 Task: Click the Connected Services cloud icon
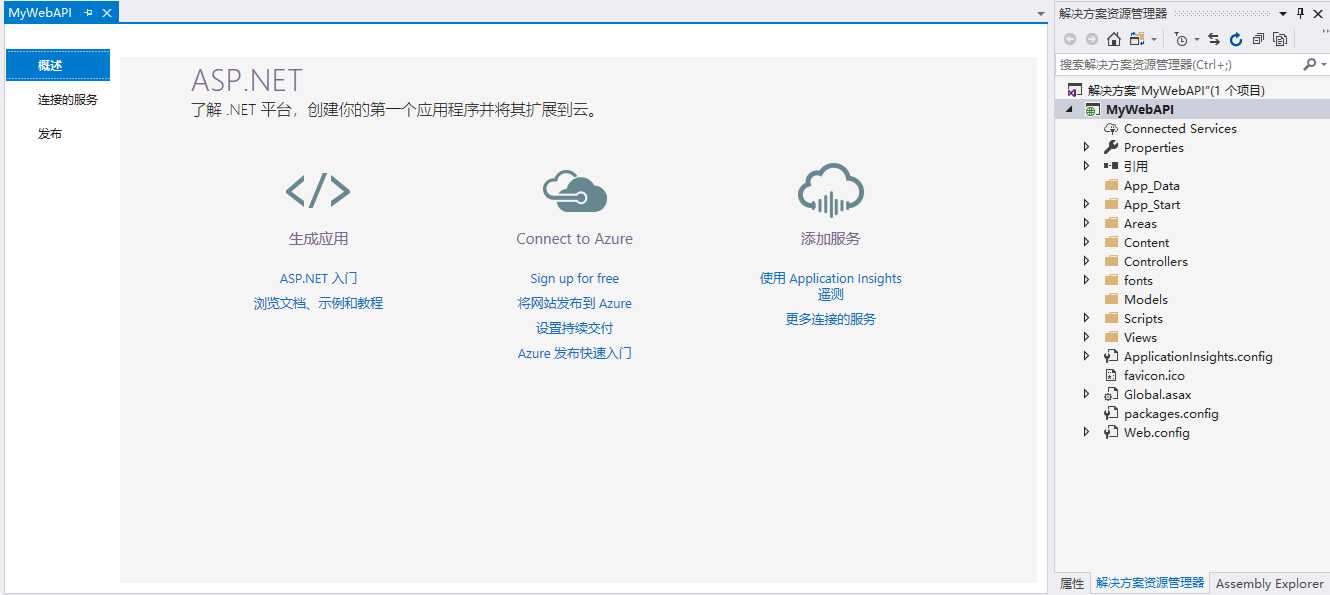(x=1111, y=129)
